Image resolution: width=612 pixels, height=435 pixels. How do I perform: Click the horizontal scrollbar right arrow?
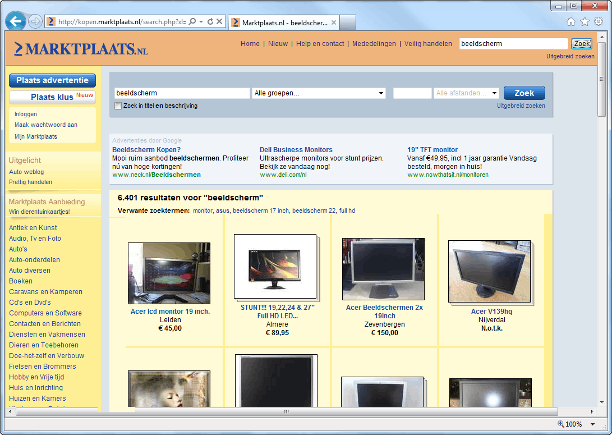coord(592,412)
